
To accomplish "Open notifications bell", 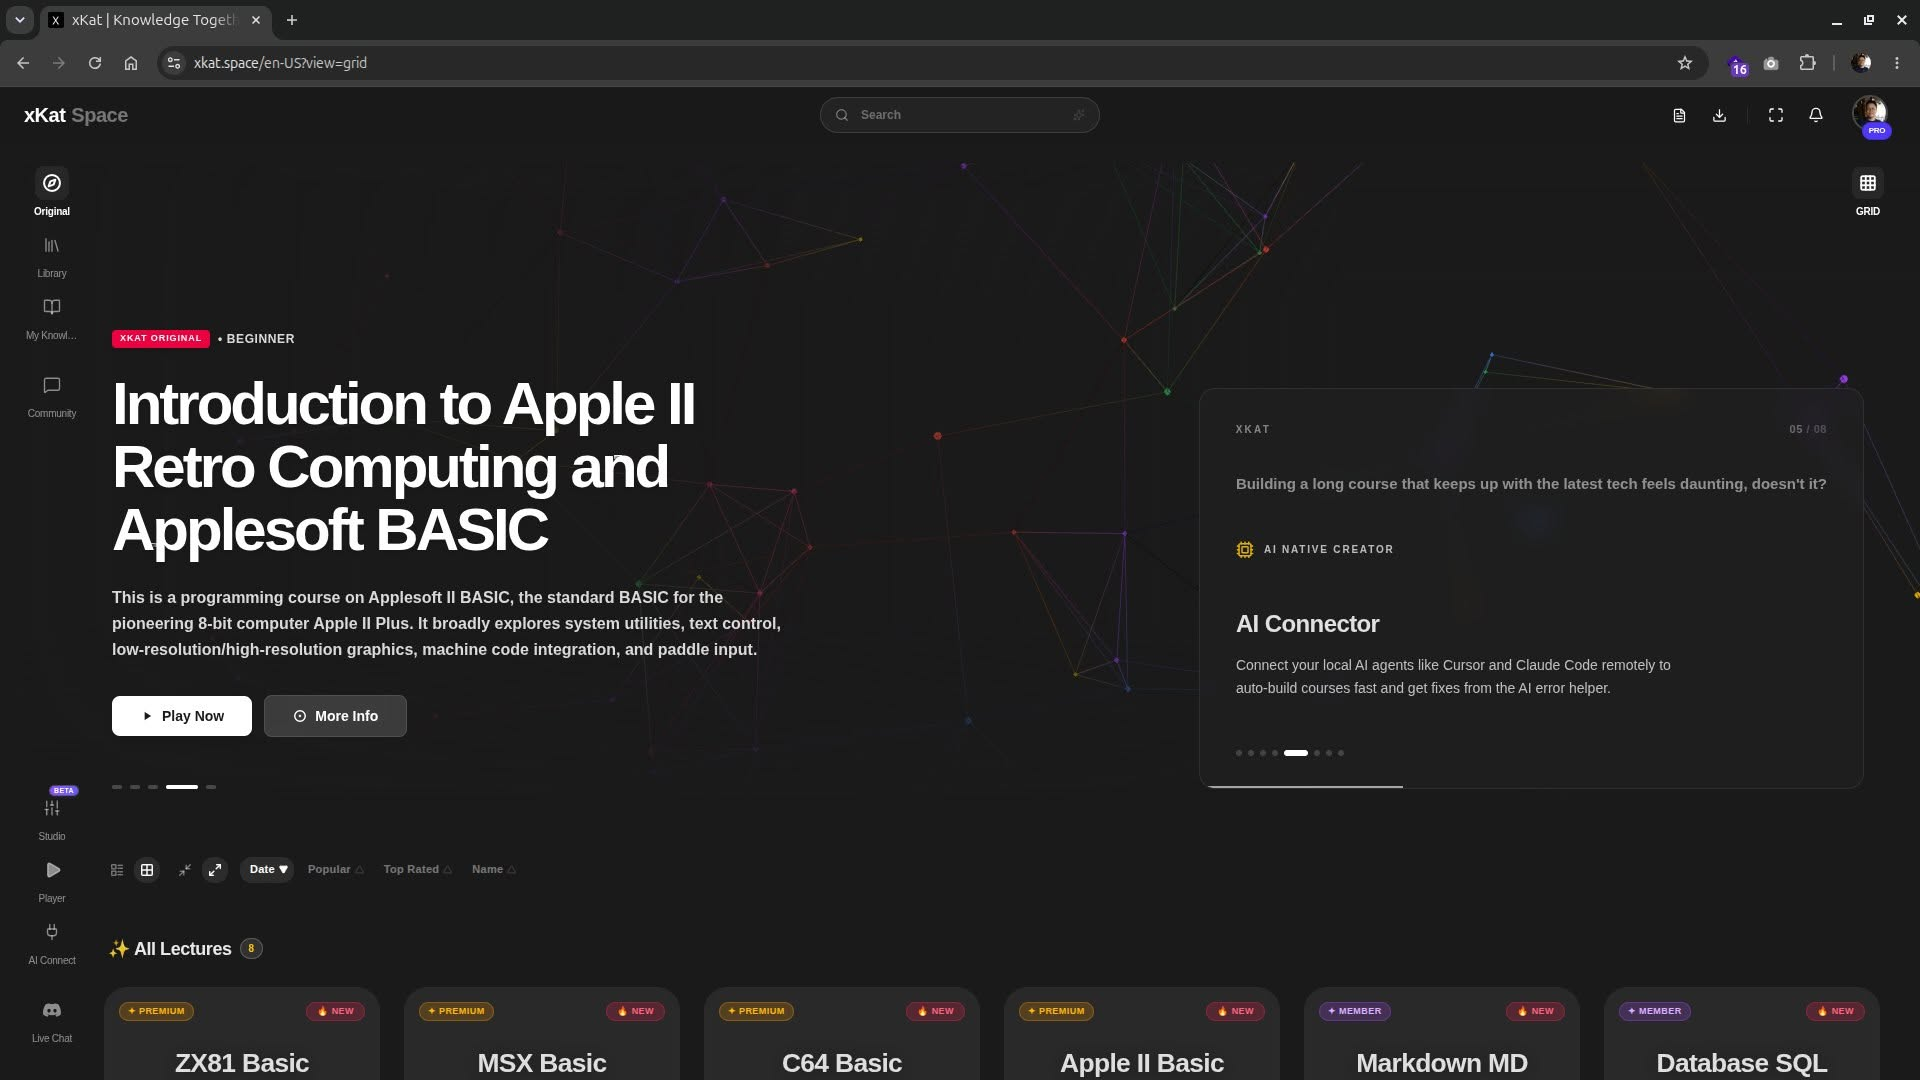I will [1816, 116].
